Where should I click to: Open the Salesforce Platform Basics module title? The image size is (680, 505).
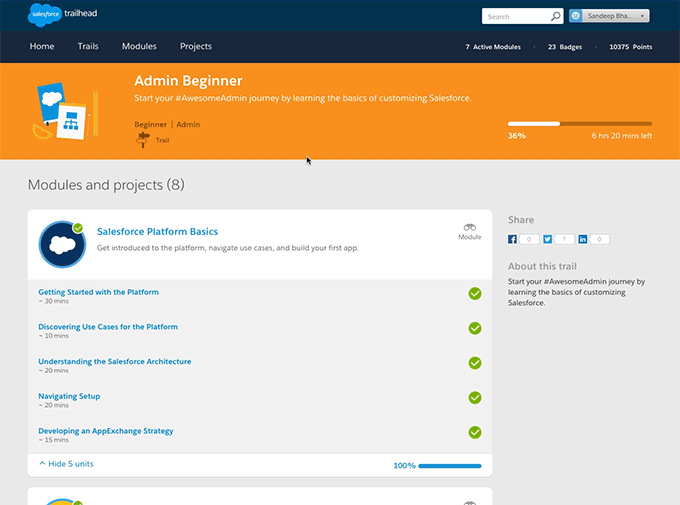pyautogui.click(x=157, y=232)
